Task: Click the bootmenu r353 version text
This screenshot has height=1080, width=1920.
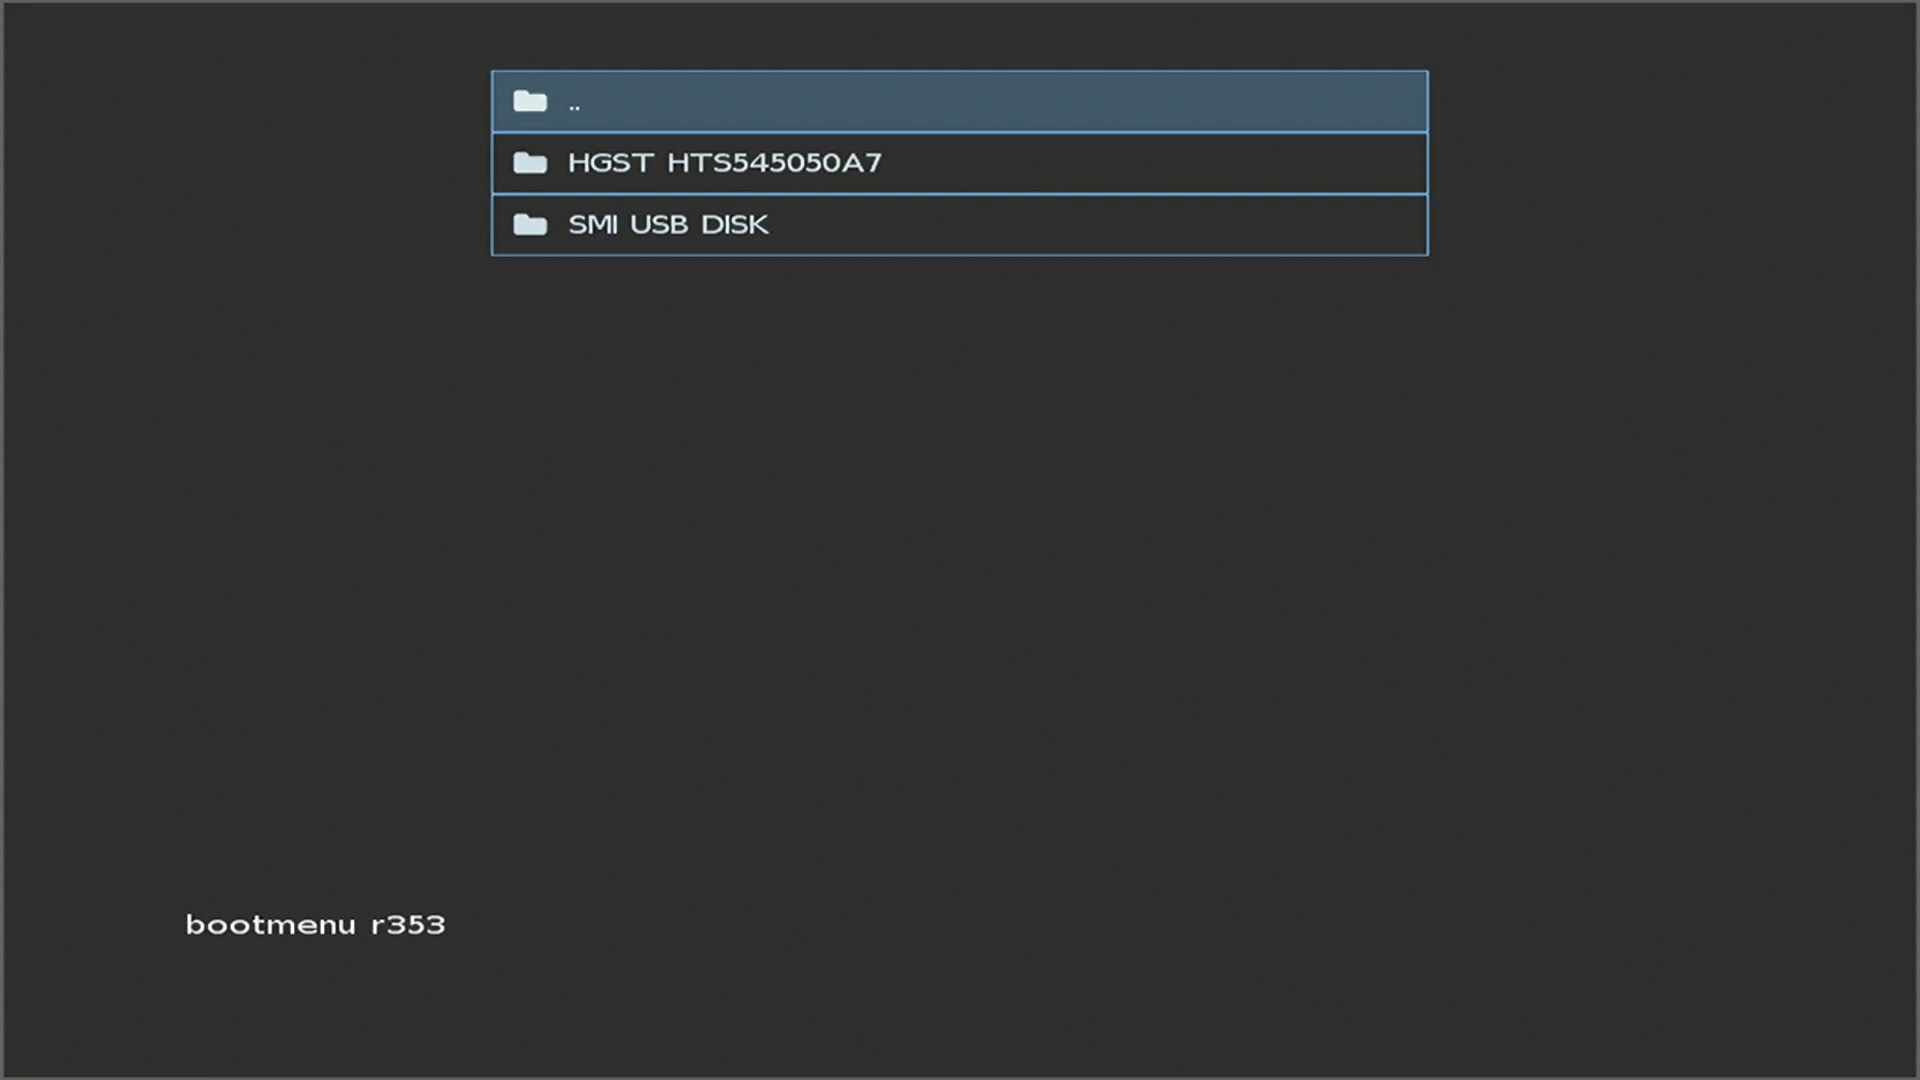Action: tap(315, 925)
